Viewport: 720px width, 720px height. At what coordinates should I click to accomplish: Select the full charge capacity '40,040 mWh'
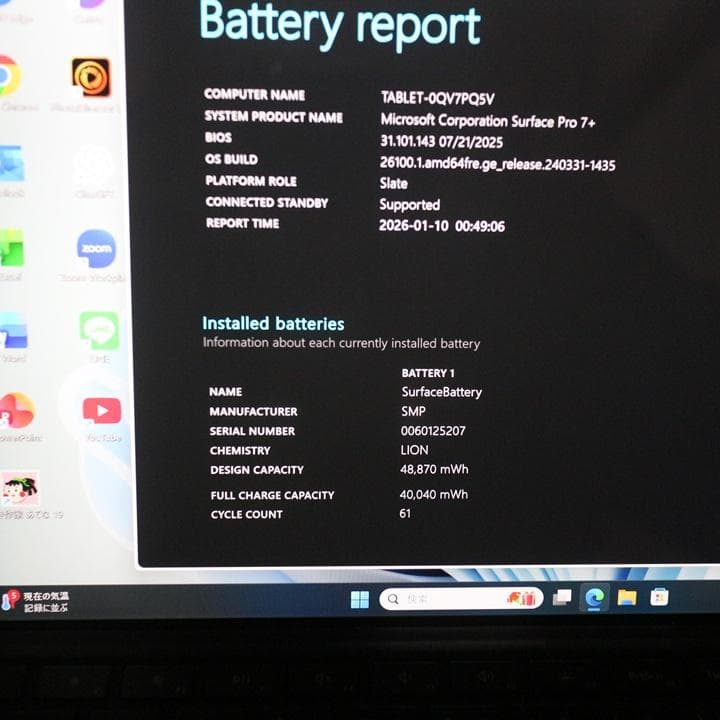434,495
